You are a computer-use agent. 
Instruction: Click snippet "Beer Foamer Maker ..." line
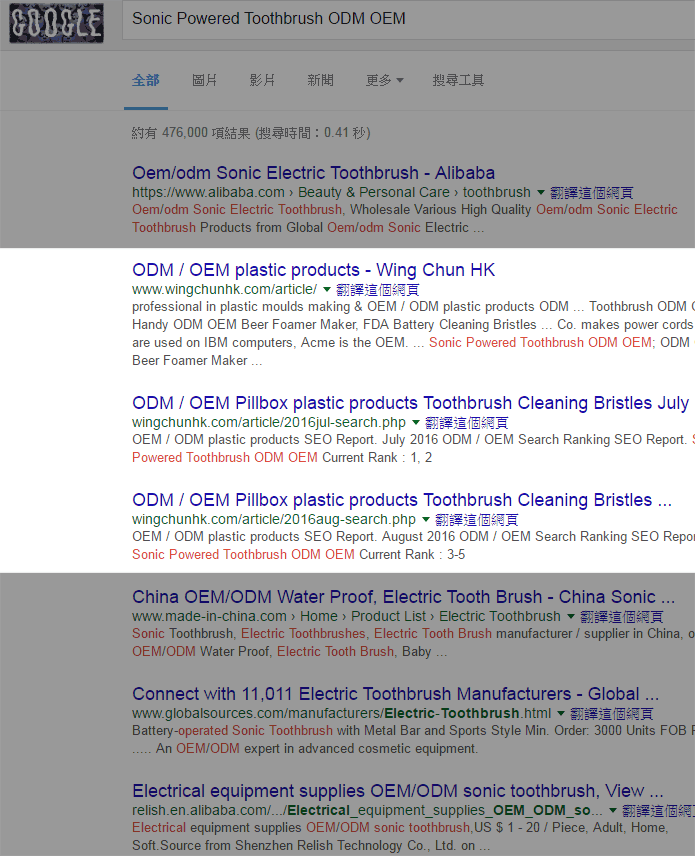pyautogui.click(x=197, y=361)
